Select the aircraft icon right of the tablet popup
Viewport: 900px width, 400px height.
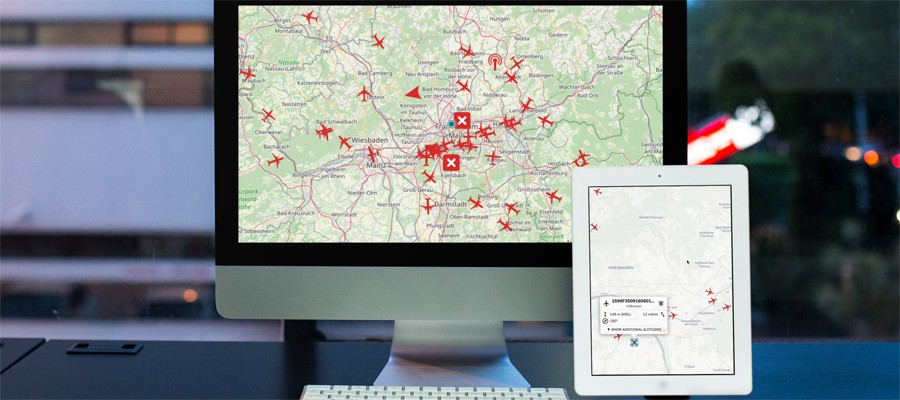pos(672,316)
